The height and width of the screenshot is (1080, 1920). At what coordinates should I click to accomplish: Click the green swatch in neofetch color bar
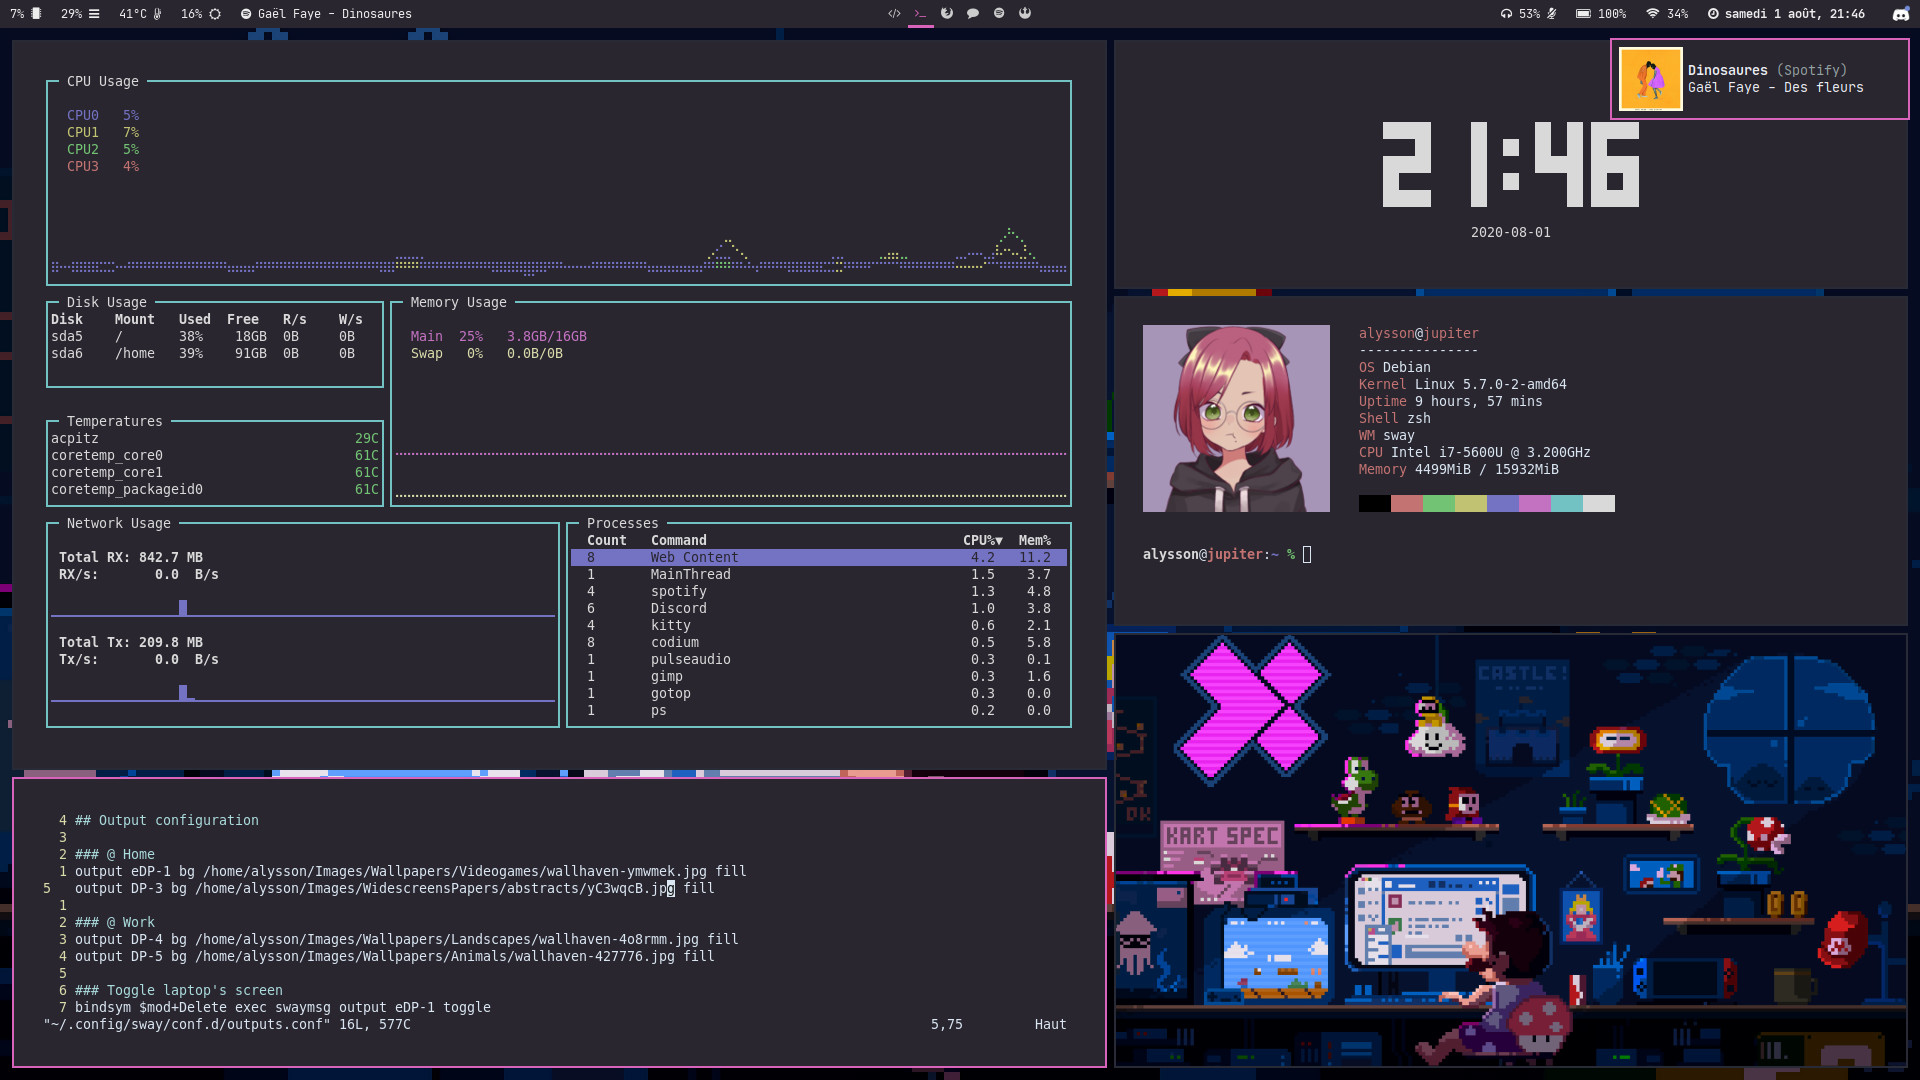tap(1438, 504)
